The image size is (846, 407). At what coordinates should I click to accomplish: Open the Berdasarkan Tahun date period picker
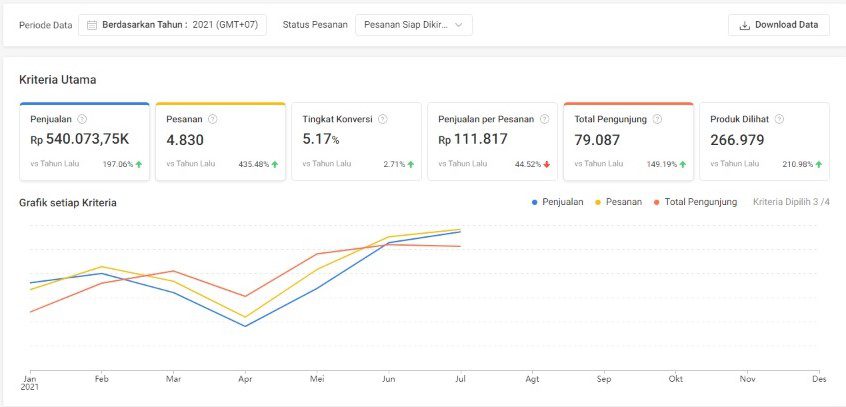(x=172, y=25)
